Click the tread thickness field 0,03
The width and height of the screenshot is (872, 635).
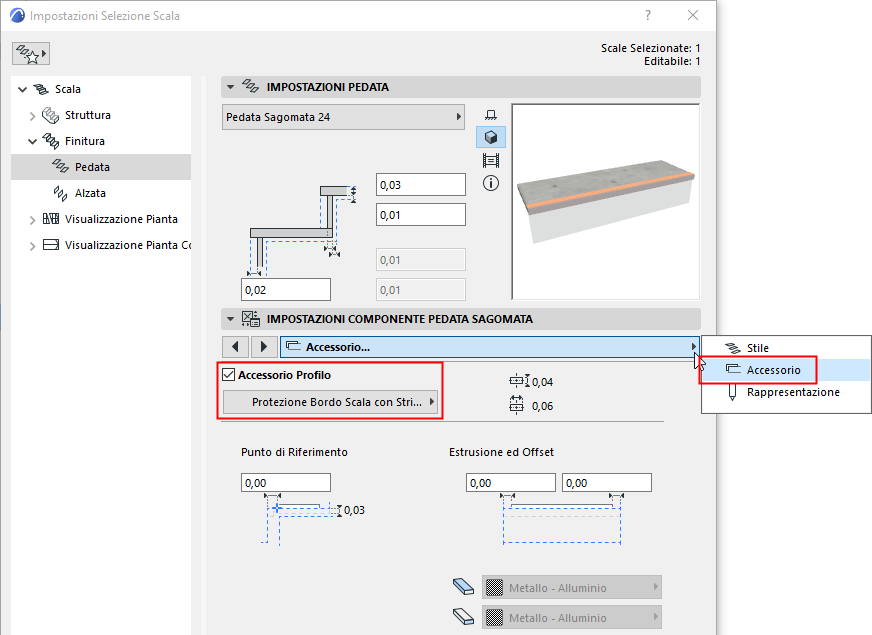[421, 185]
